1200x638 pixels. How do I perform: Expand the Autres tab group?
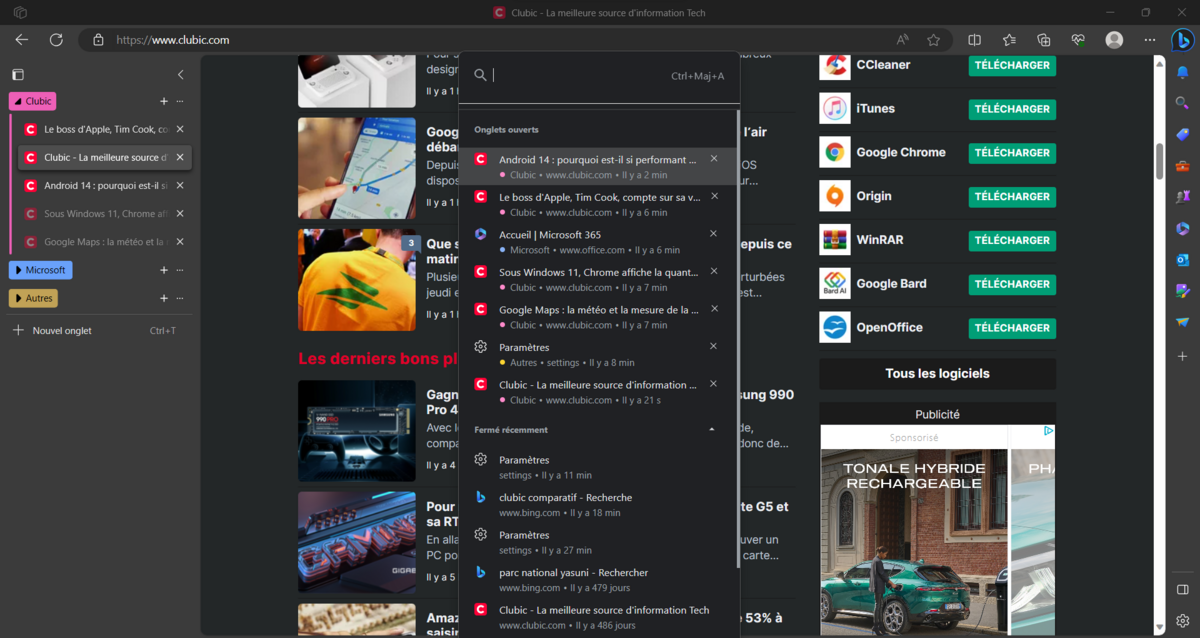[x=33, y=298]
